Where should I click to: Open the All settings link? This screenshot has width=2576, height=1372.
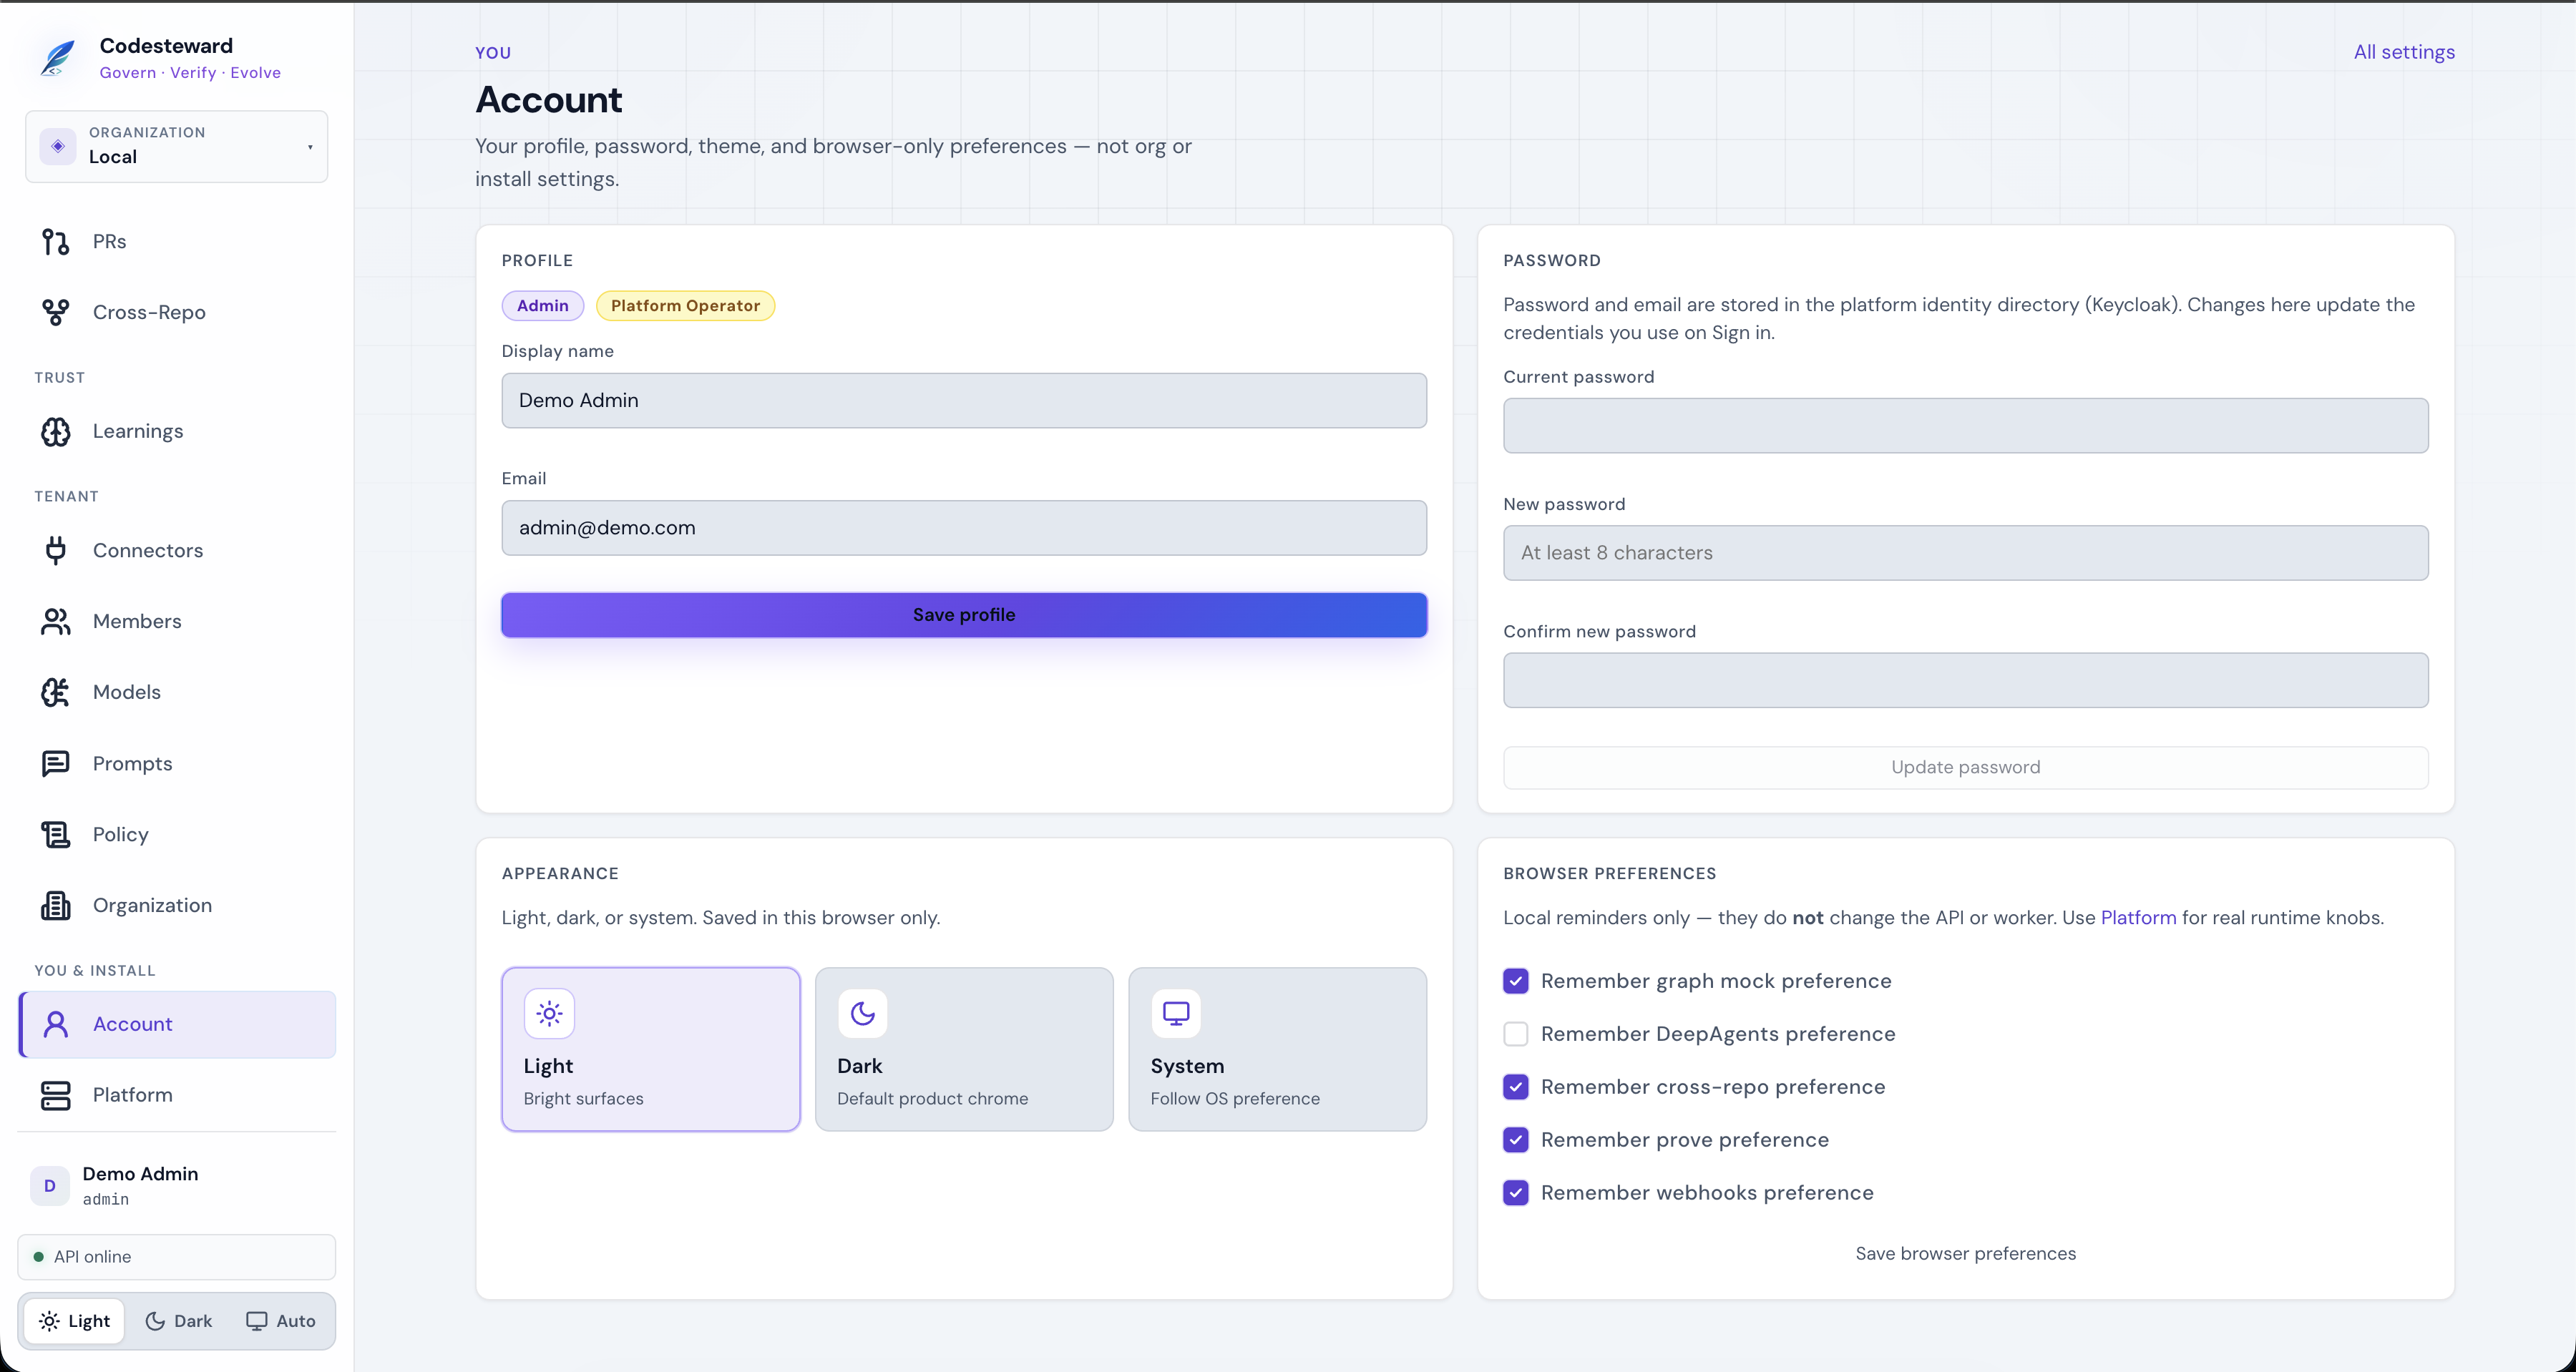[x=2404, y=52]
